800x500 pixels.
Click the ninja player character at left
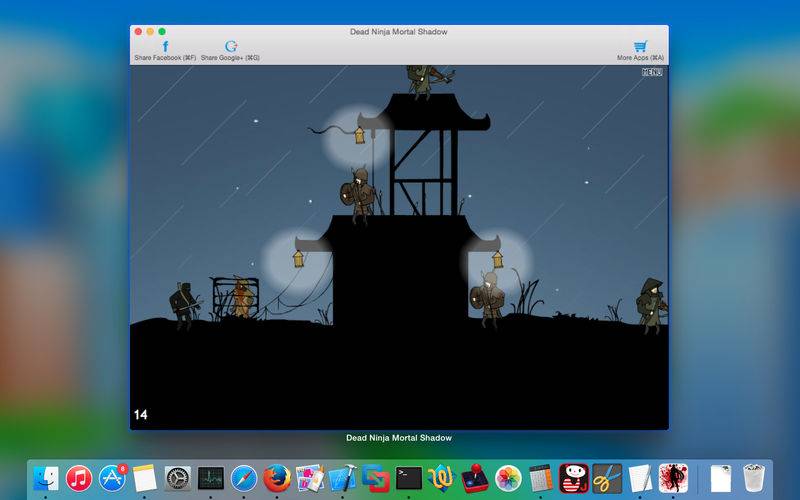coord(185,306)
